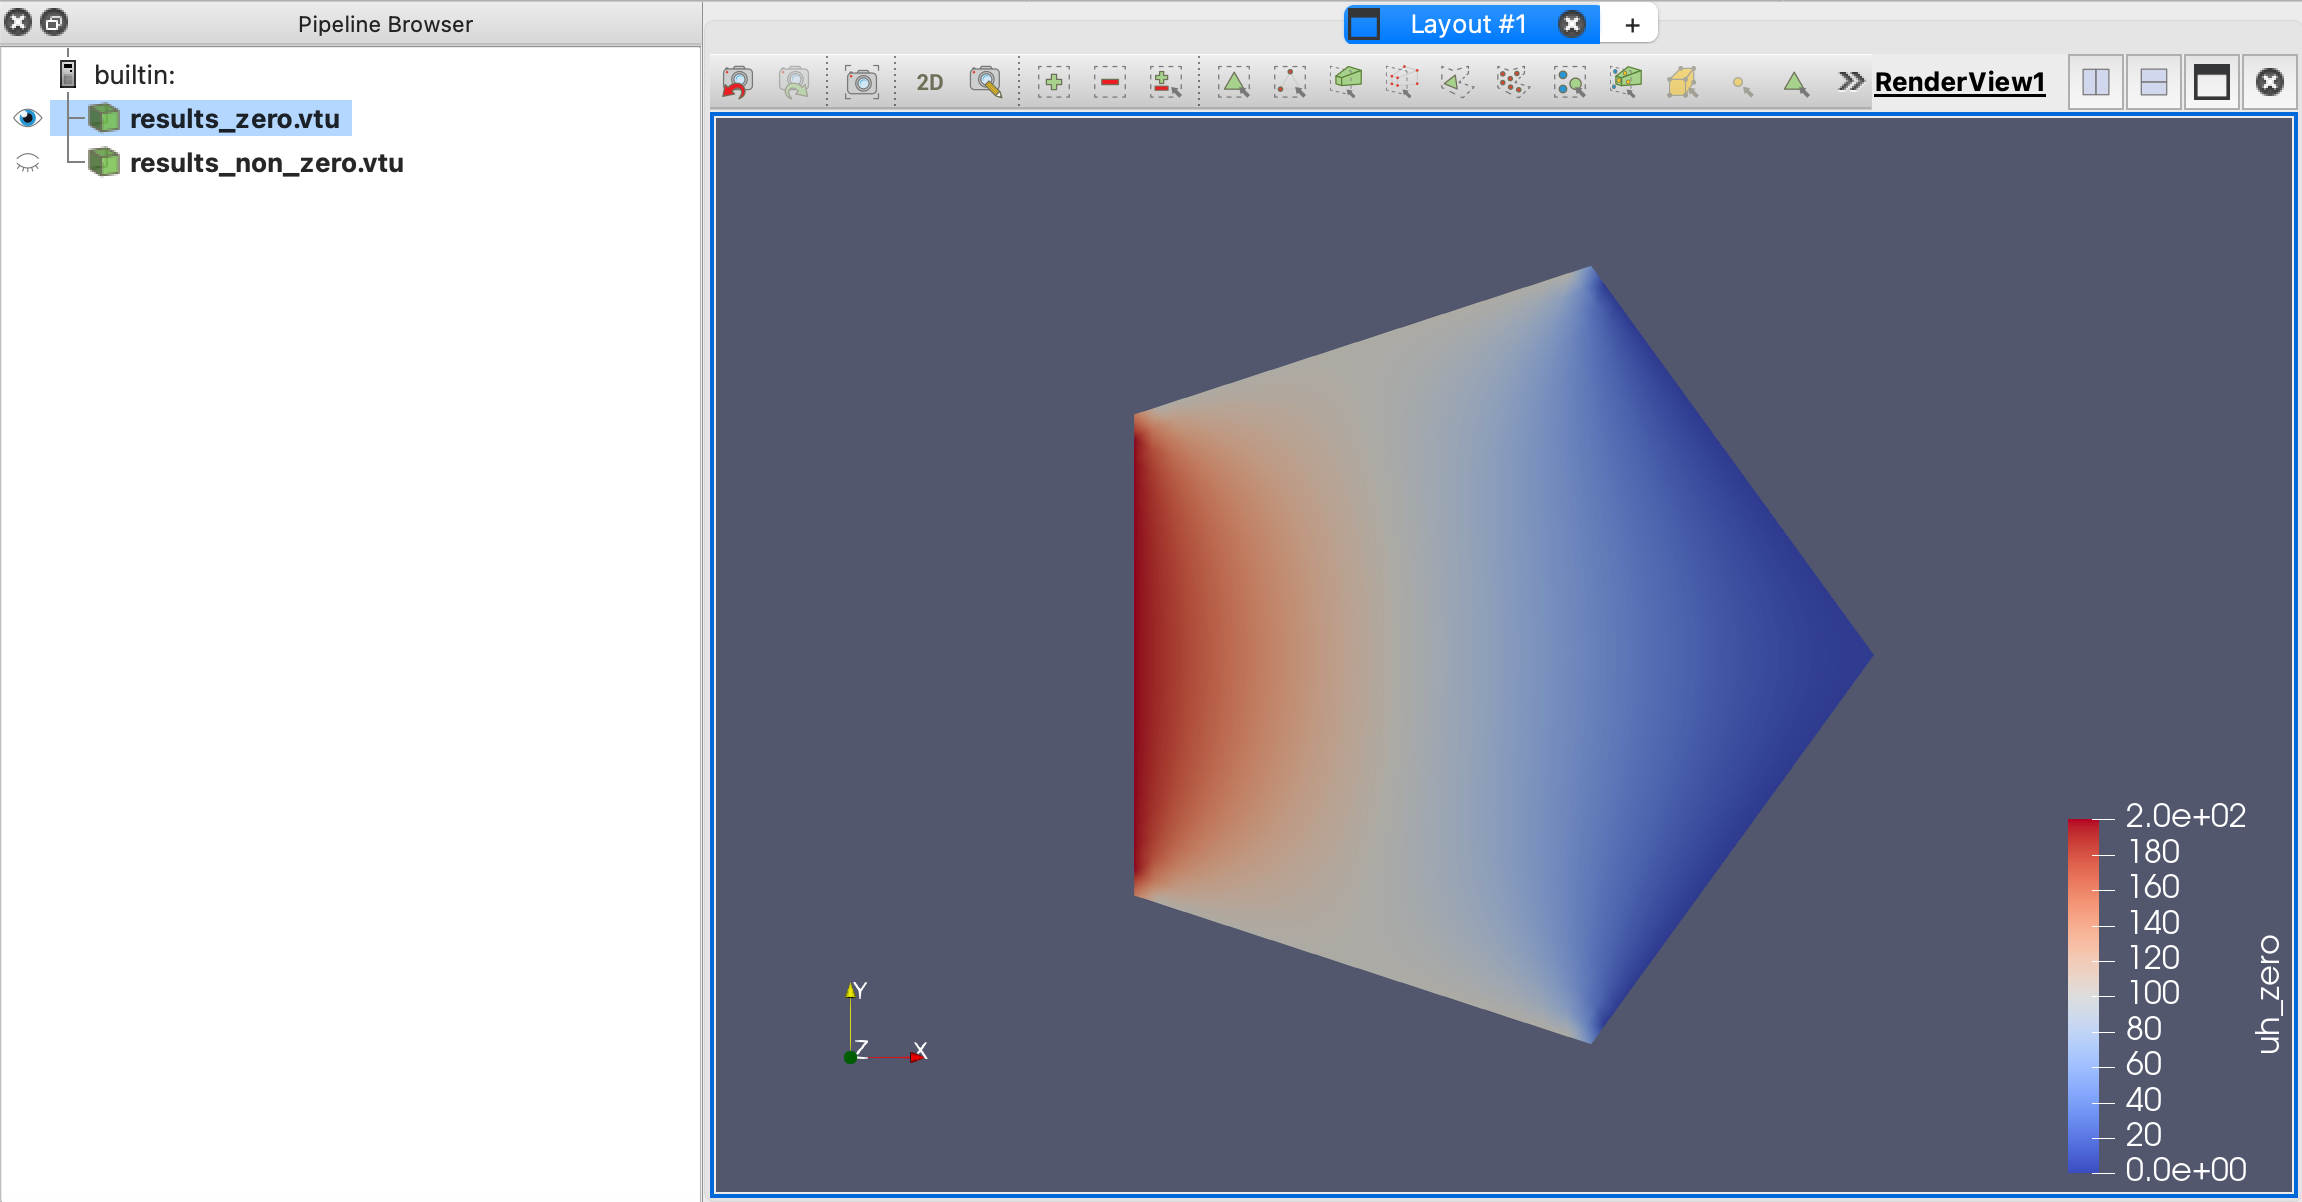
Task: Maximize the RenderView1 frame
Action: [2212, 82]
